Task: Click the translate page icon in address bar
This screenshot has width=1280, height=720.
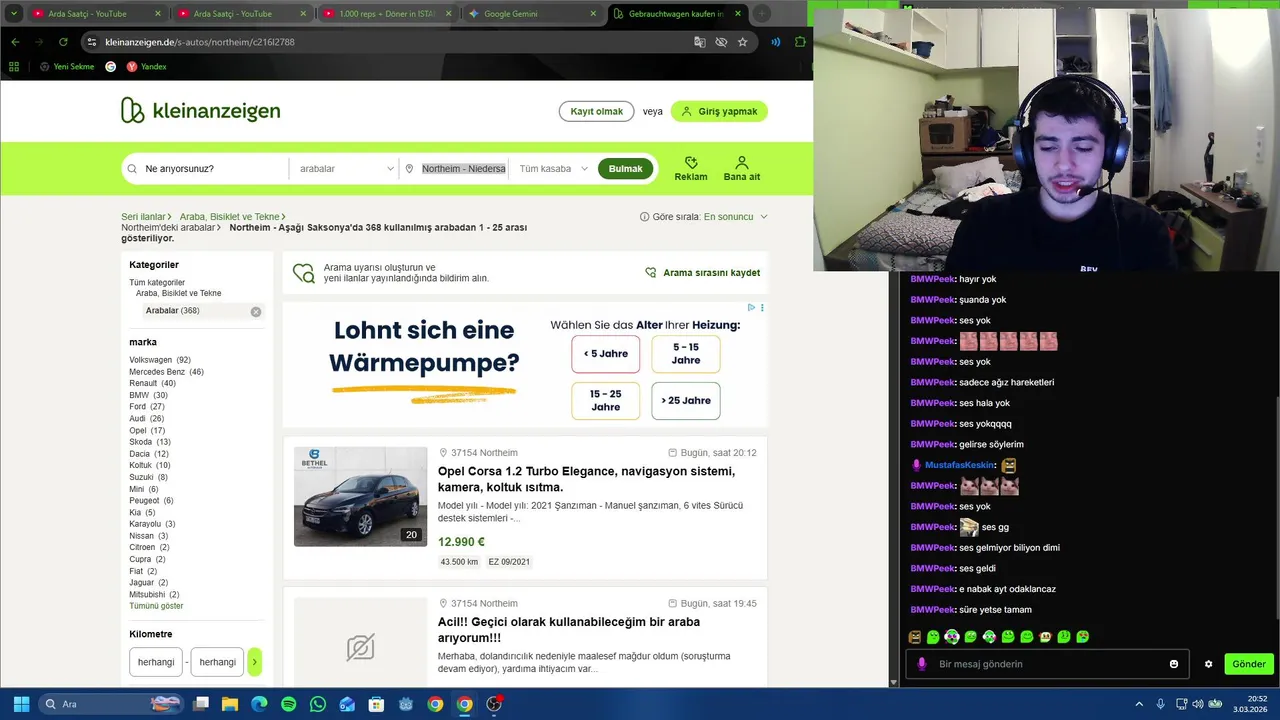Action: (700, 42)
